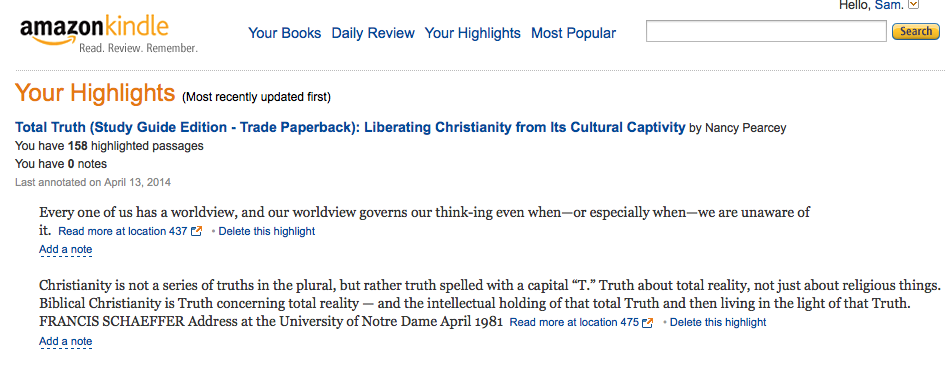952x367 pixels.
Task: Go to Daily Review
Action: 373,33
